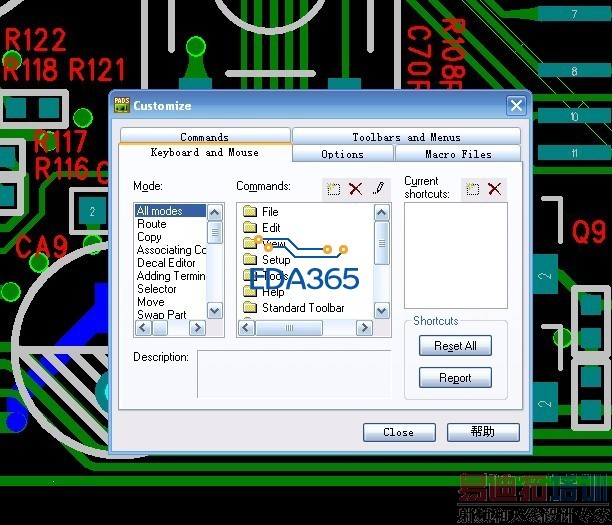
Task: Click the Commands vertical scrollbar thumb
Action: click(x=382, y=243)
